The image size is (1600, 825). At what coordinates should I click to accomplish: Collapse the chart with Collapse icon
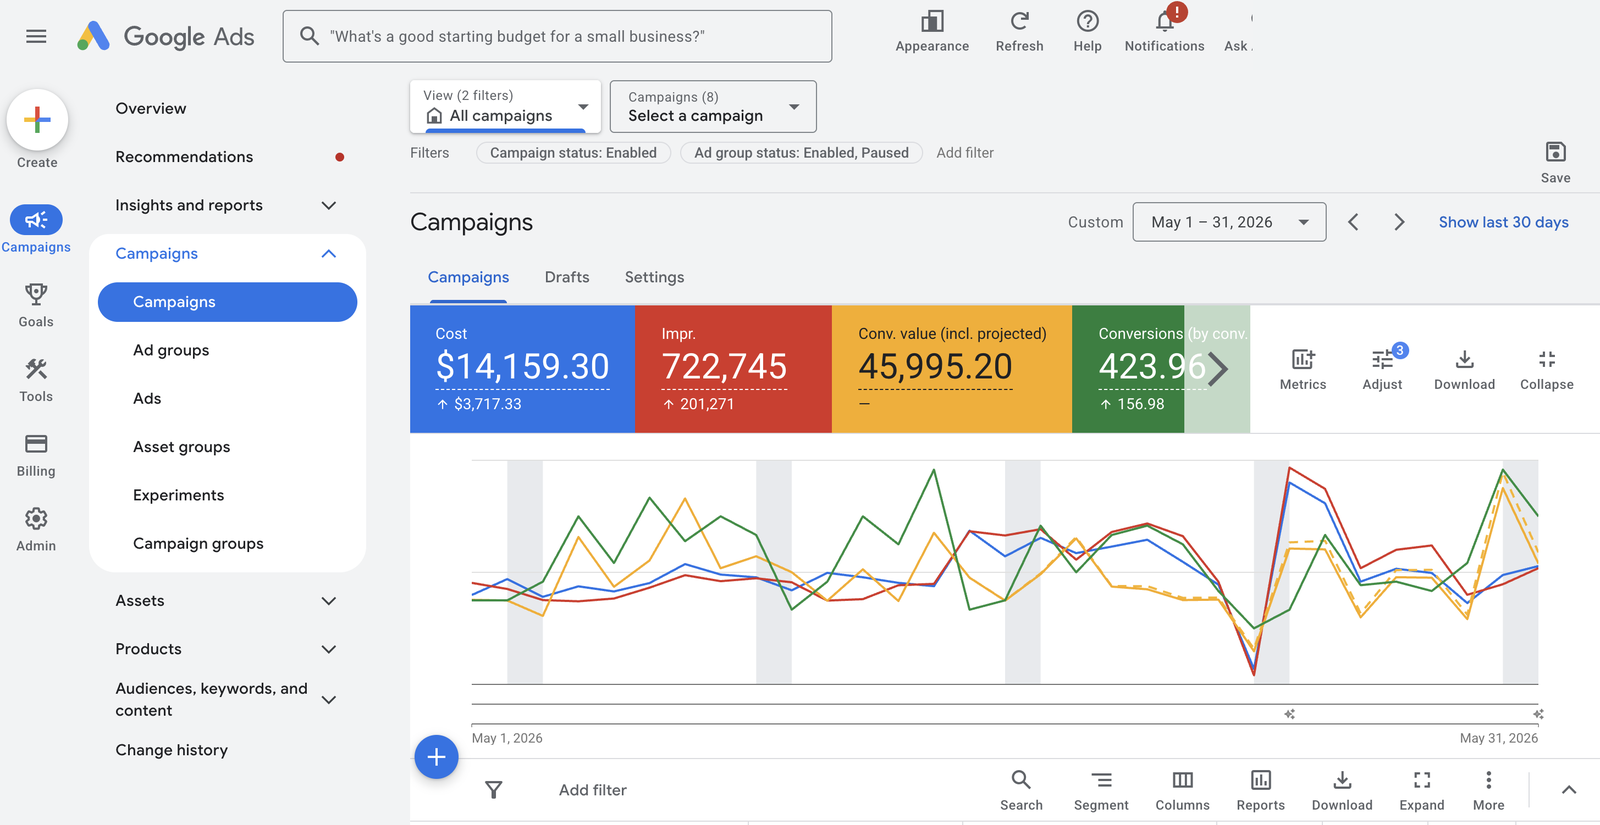[1547, 359]
